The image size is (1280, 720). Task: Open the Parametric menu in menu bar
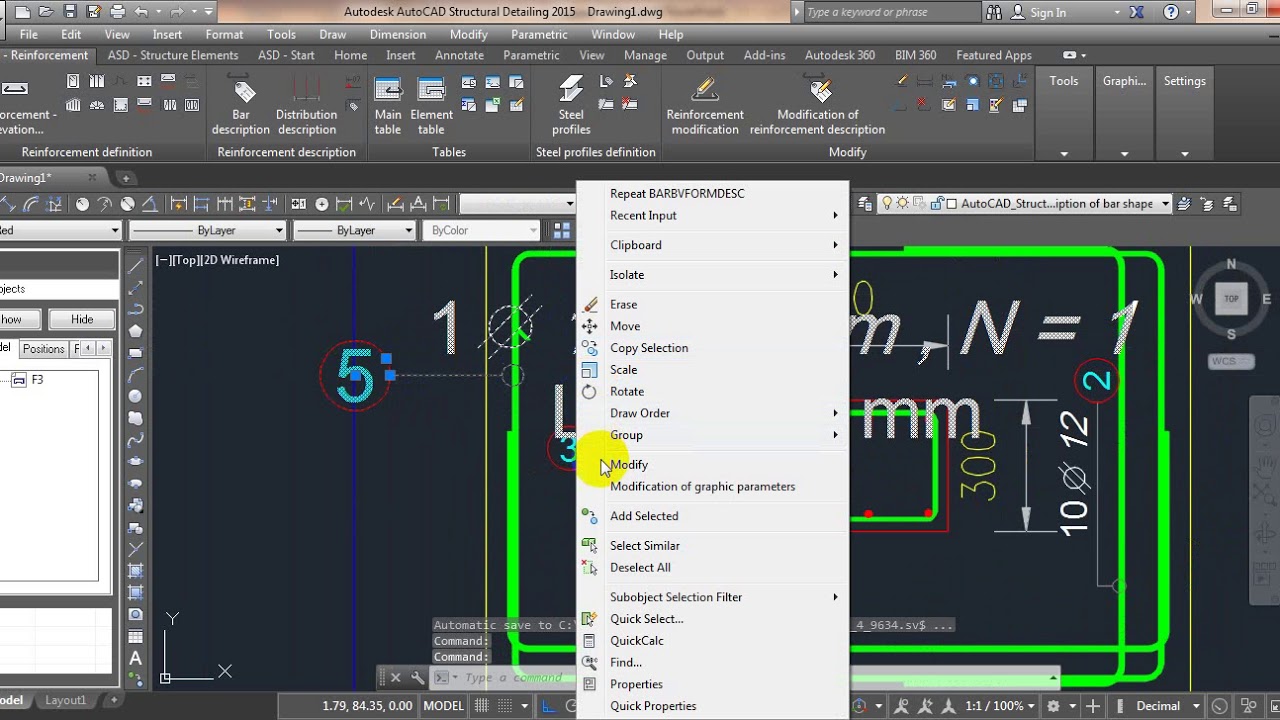(539, 34)
